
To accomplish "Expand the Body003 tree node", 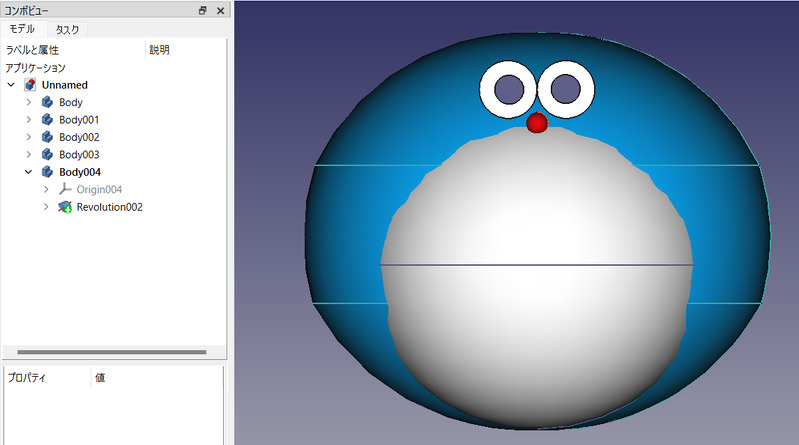I will [x=29, y=154].
